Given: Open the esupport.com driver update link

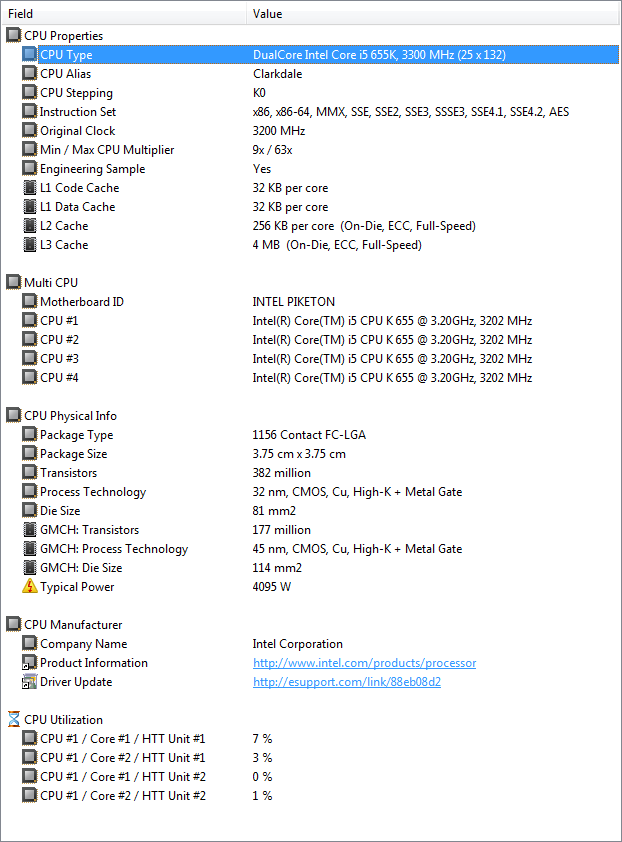Looking at the screenshot, I should point(346,682).
